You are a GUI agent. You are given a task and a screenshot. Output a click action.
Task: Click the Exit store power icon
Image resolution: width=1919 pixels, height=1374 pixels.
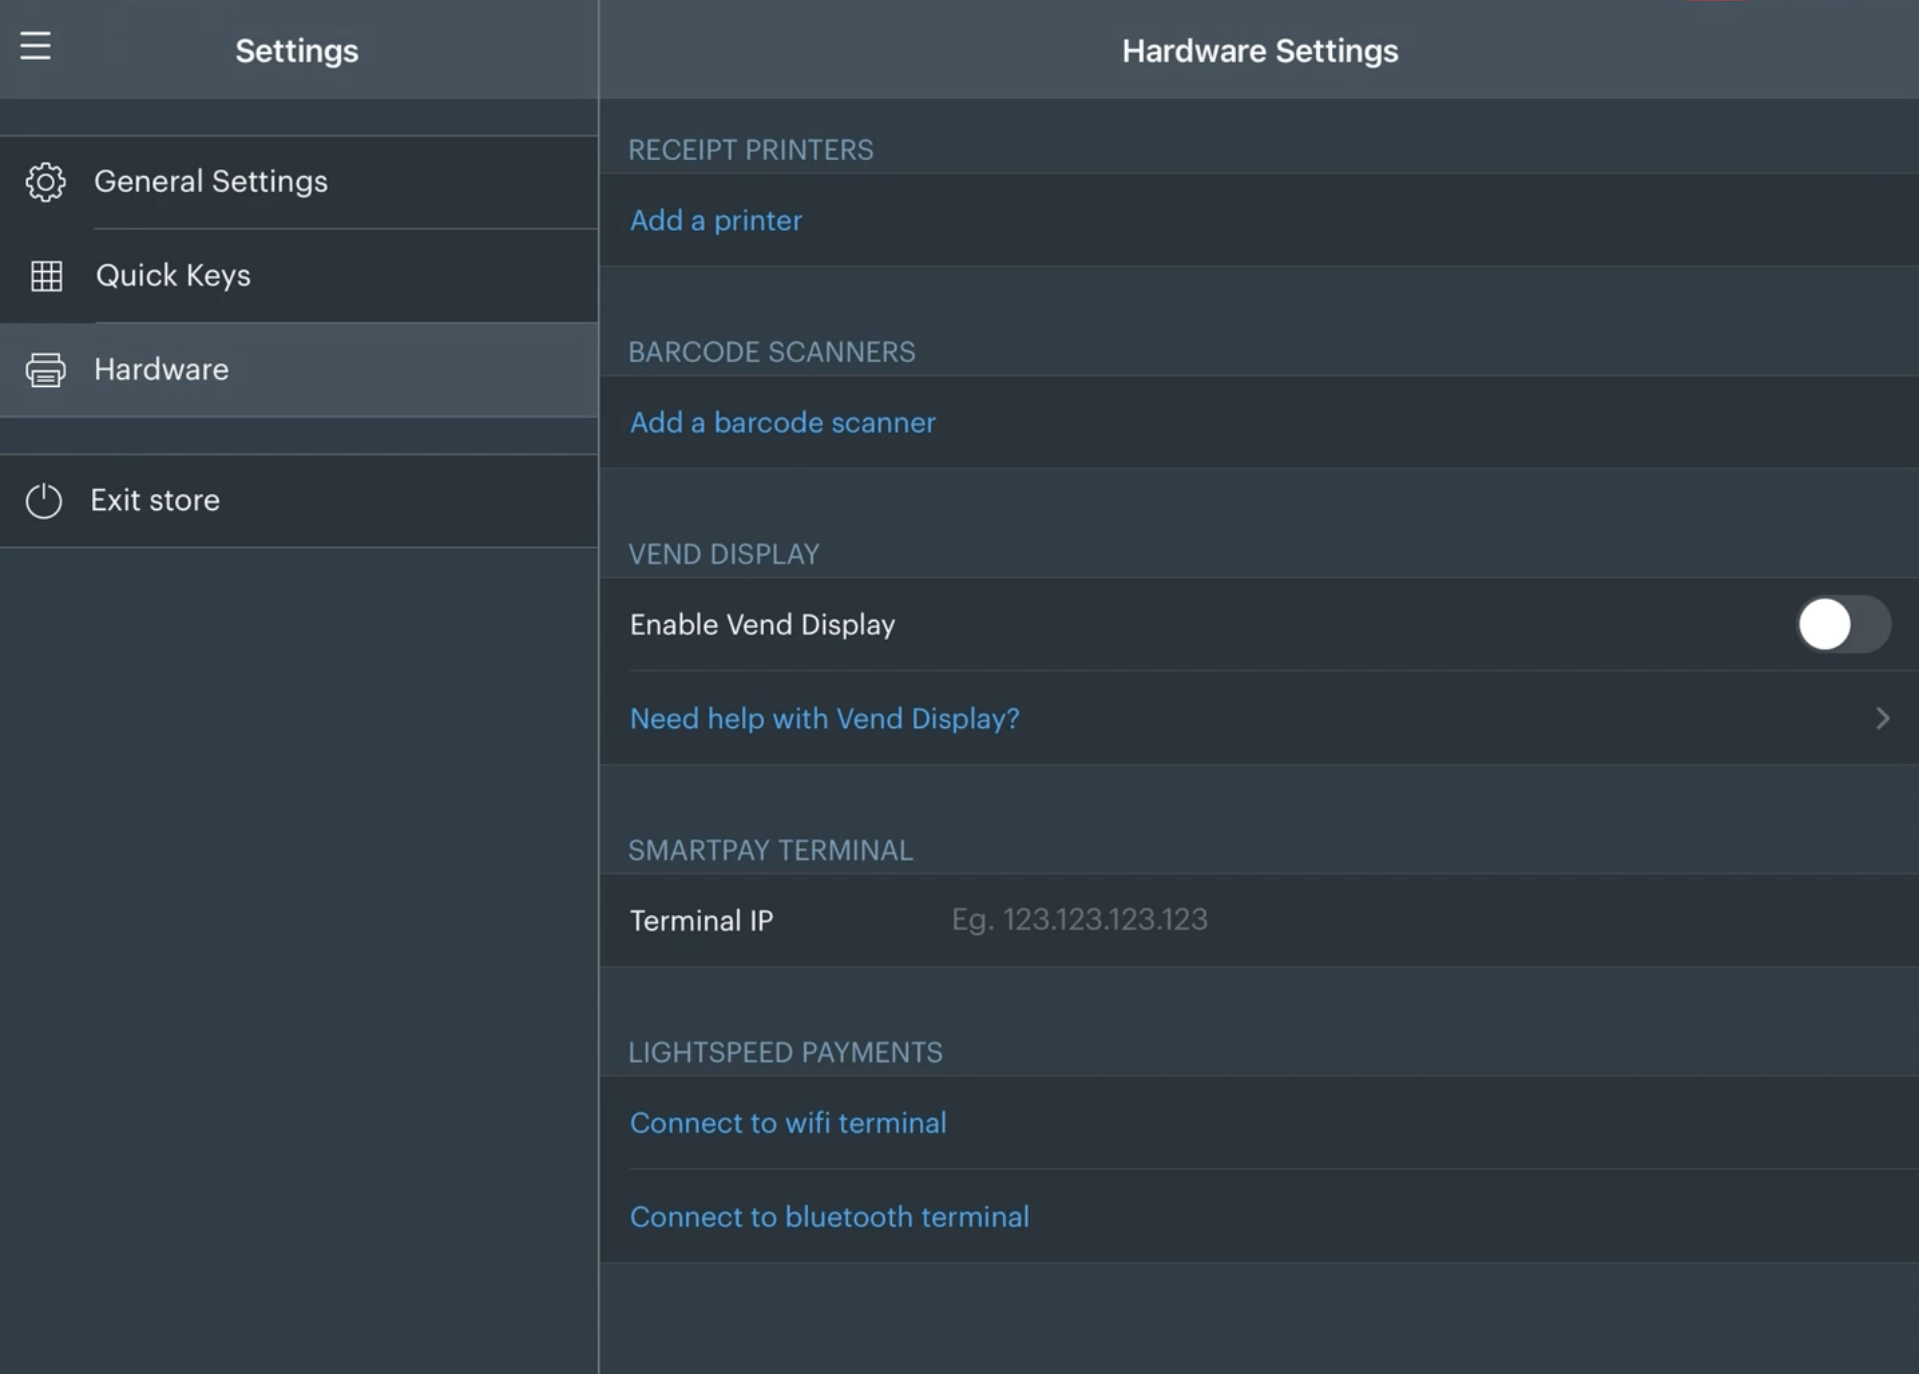click(44, 501)
